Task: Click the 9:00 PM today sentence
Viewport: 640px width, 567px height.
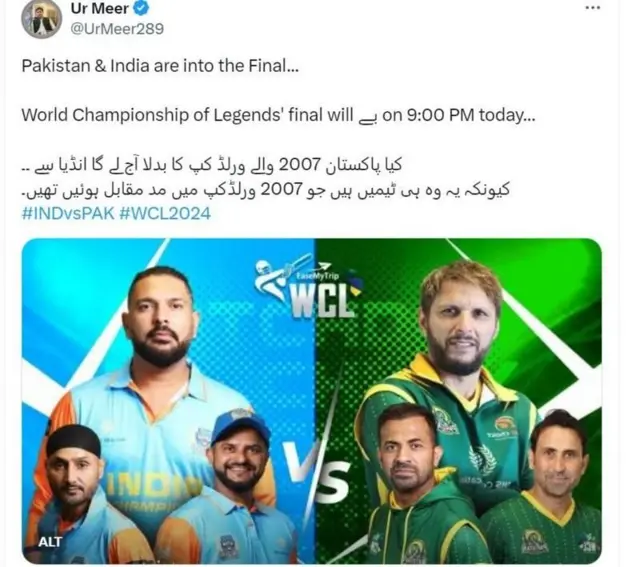Action: pyautogui.click(x=278, y=116)
